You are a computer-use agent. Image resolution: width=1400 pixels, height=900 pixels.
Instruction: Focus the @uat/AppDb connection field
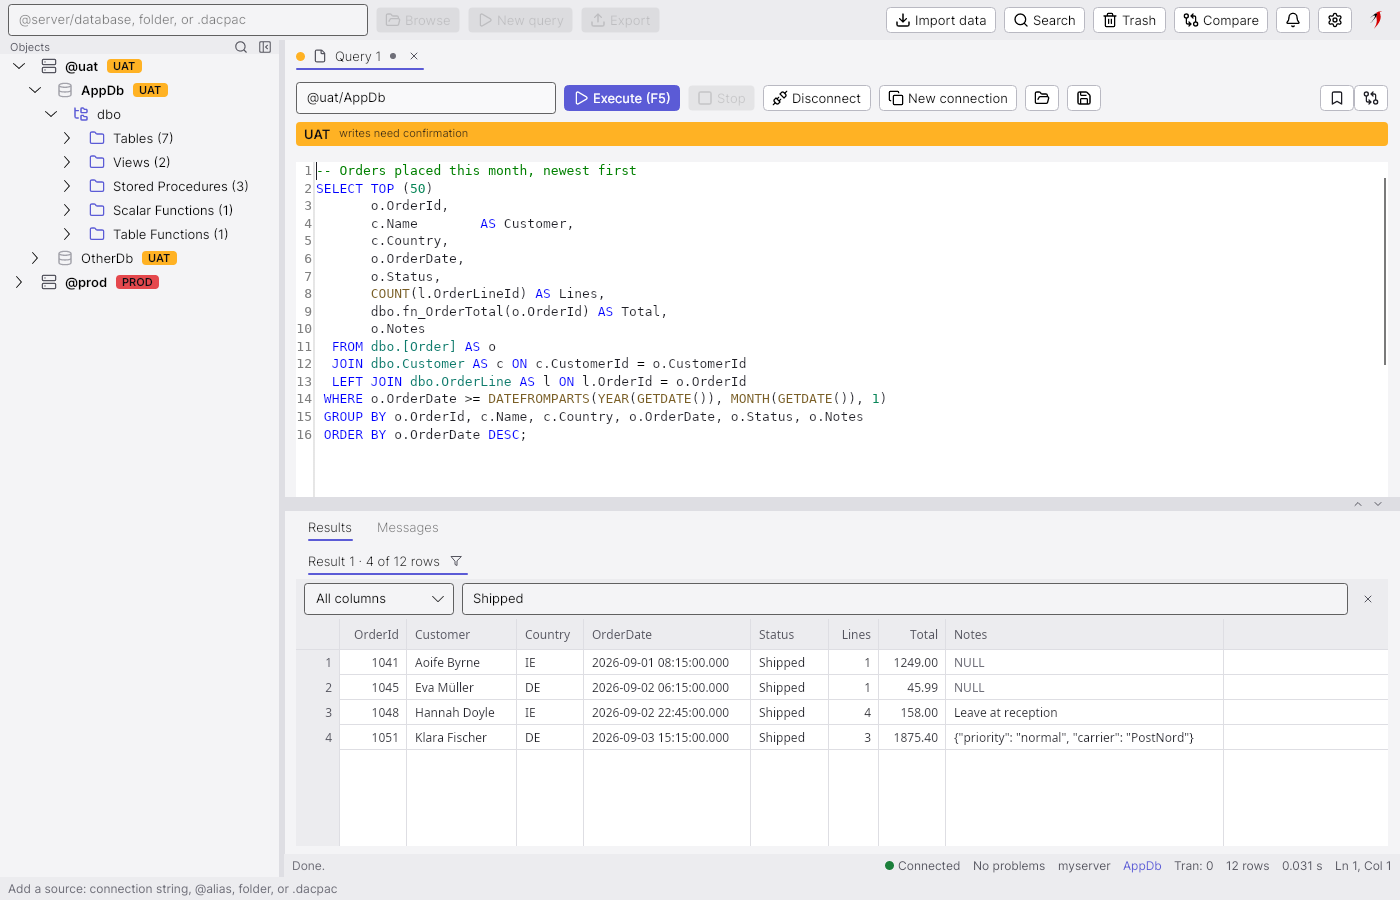pos(426,98)
